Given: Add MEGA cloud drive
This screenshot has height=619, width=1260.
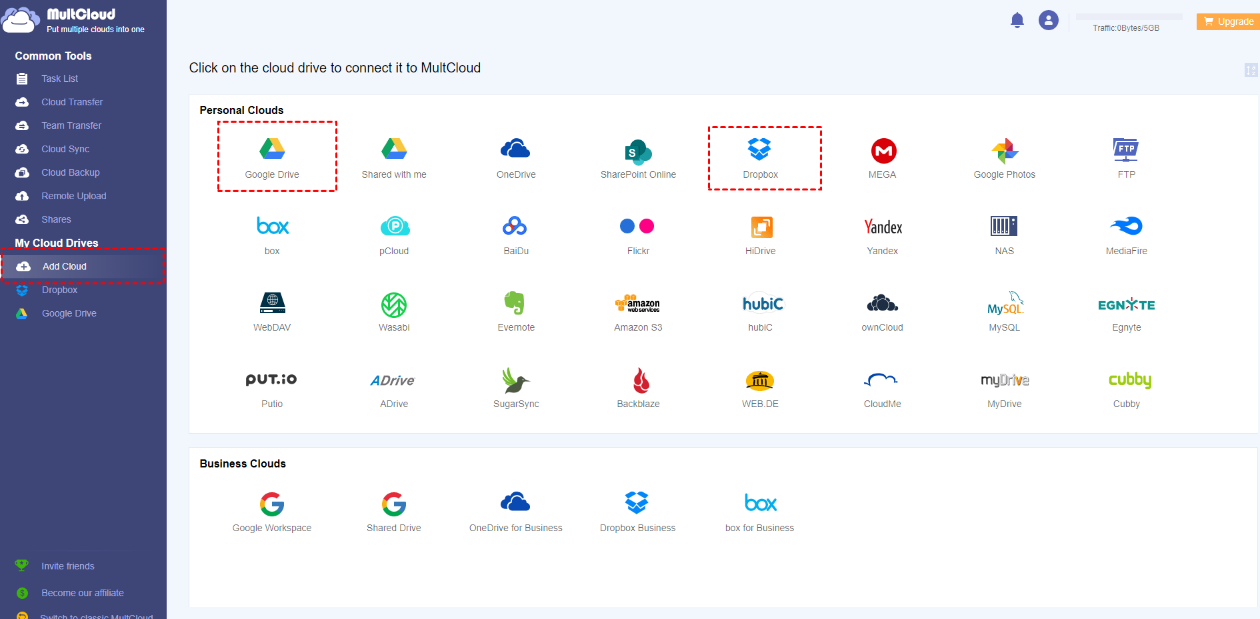Looking at the screenshot, I should click(x=883, y=158).
